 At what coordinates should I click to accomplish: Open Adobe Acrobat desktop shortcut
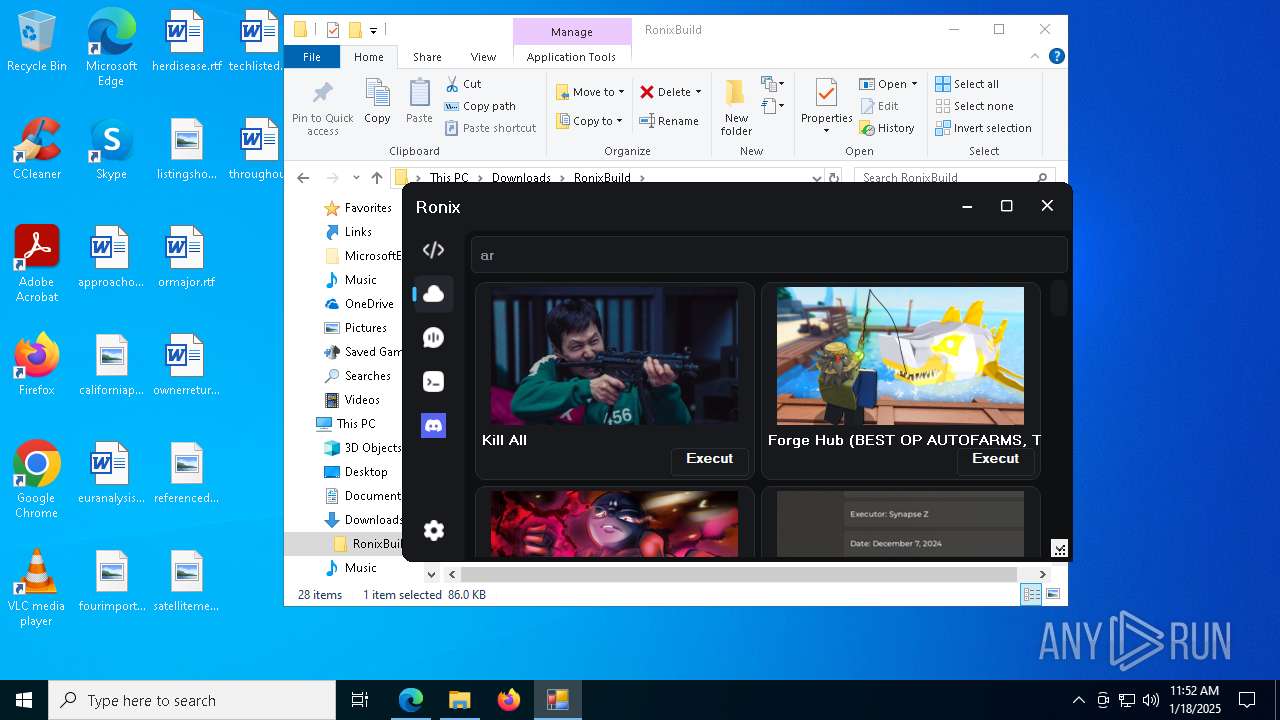36,264
